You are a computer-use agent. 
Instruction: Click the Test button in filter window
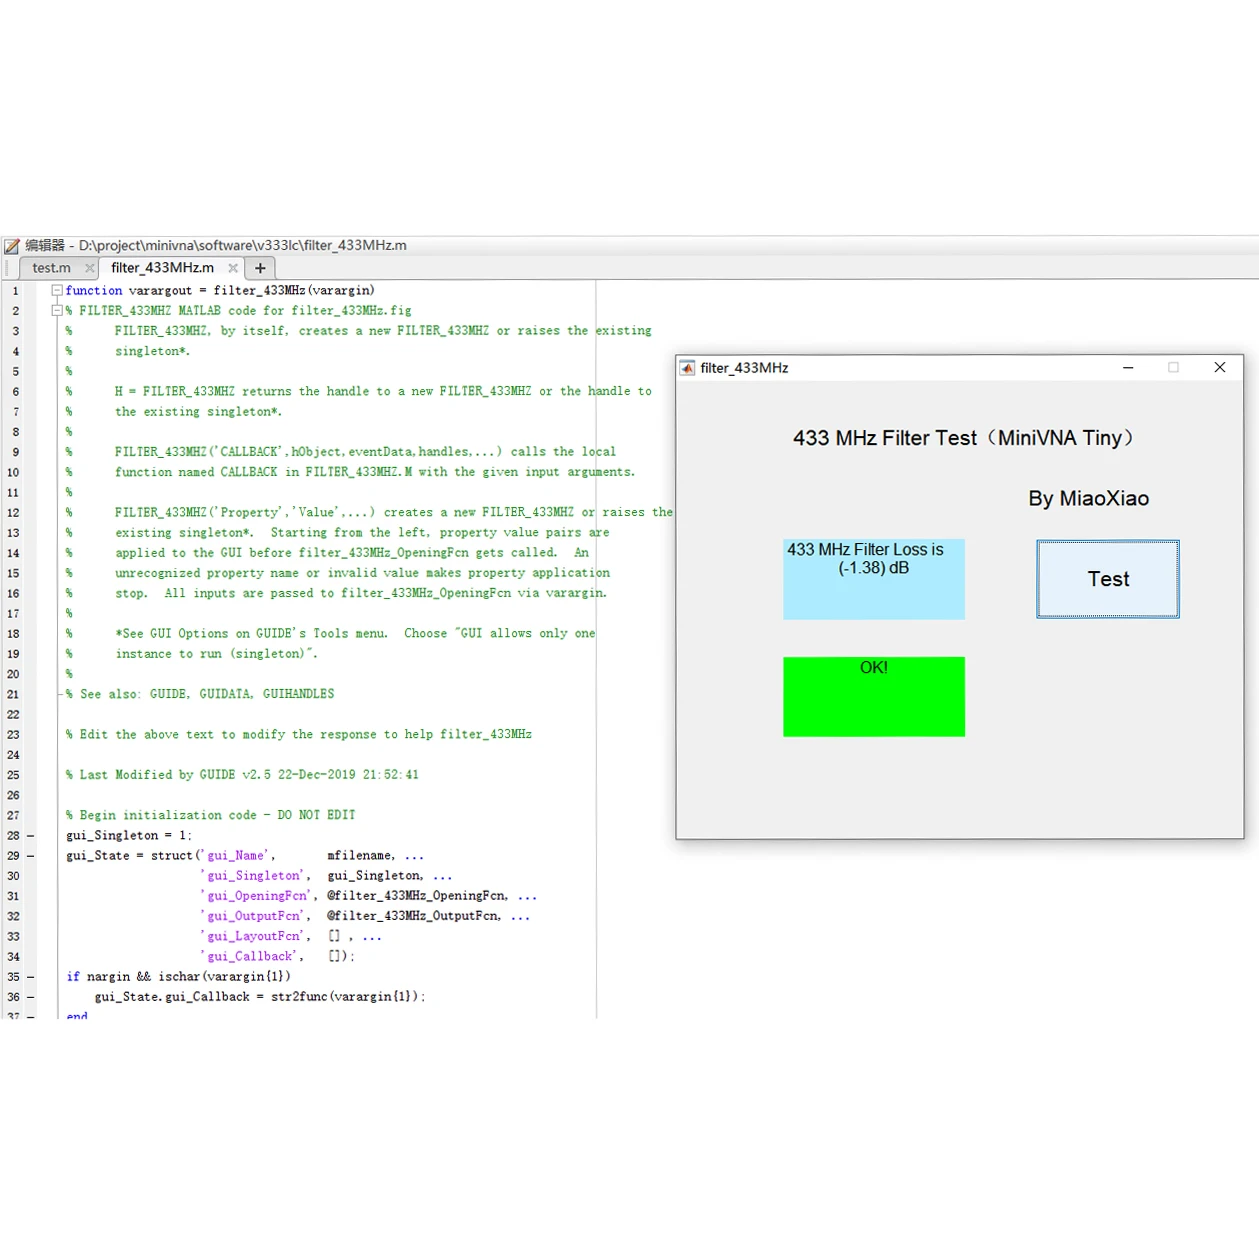click(x=1107, y=579)
